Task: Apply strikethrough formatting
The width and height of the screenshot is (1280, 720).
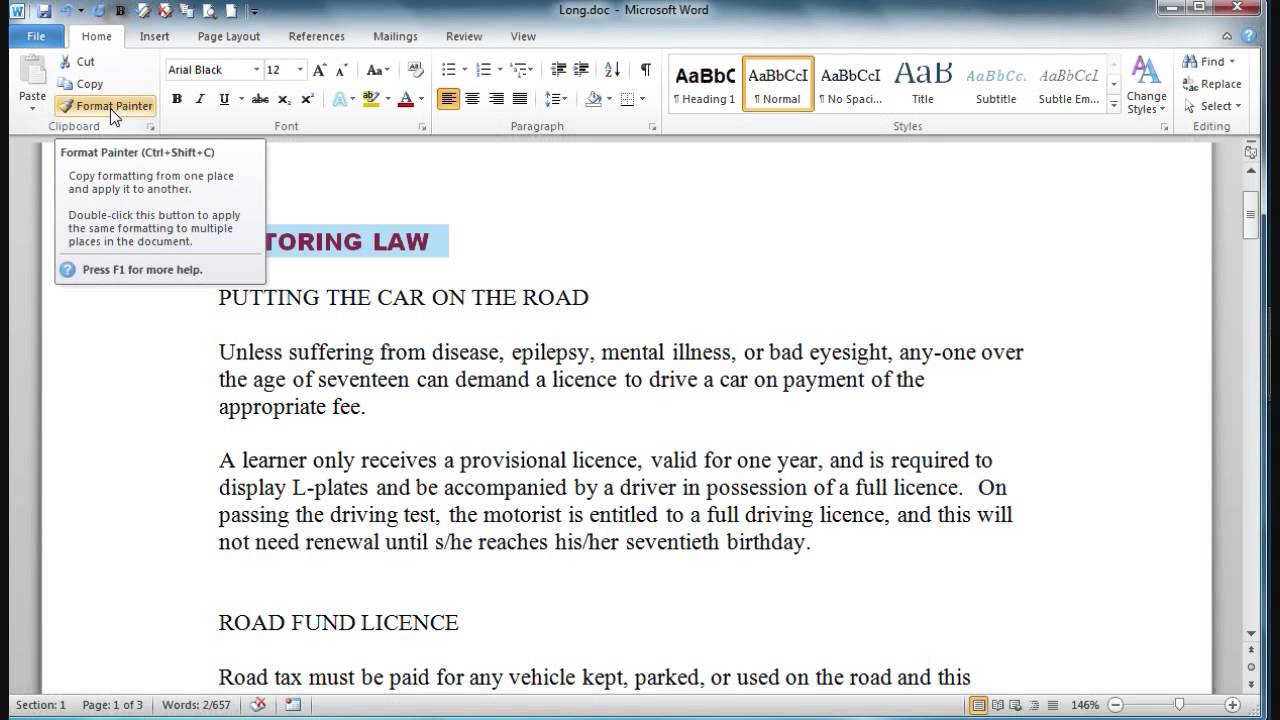Action: click(x=260, y=99)
